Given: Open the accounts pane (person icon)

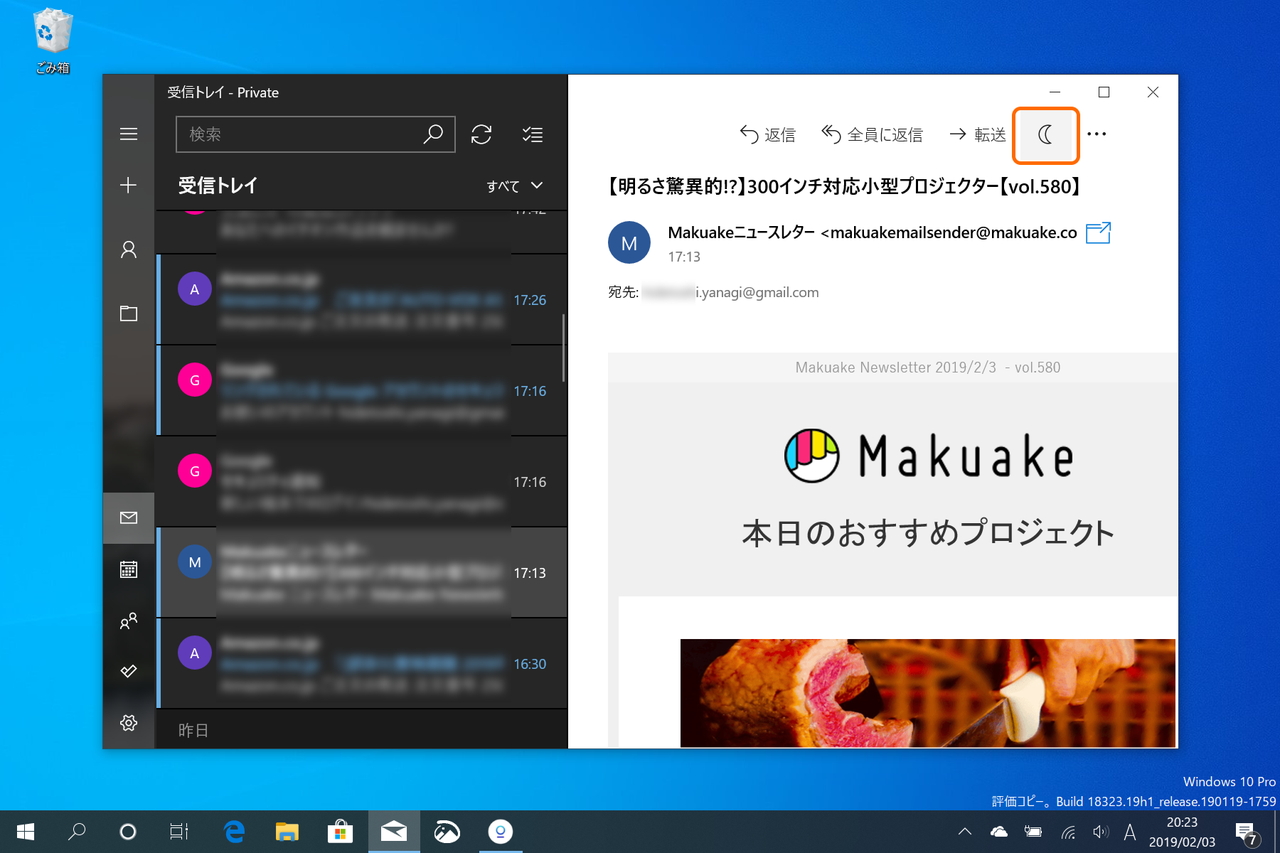Looking at the screenshot, I should (x=128, y=249).
